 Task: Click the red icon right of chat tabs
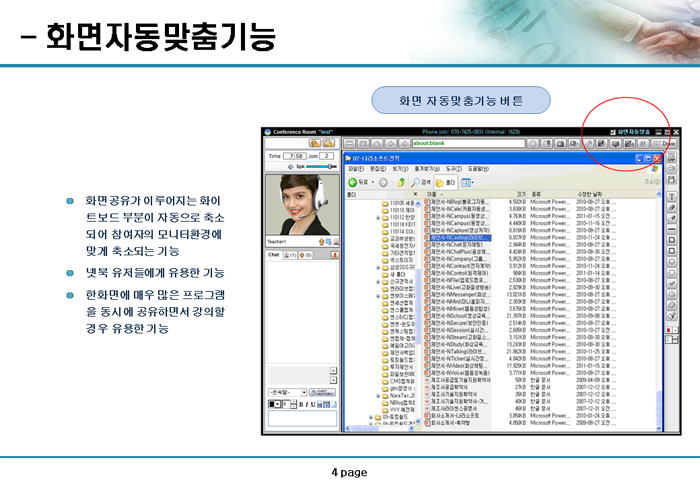coord(334,255)
